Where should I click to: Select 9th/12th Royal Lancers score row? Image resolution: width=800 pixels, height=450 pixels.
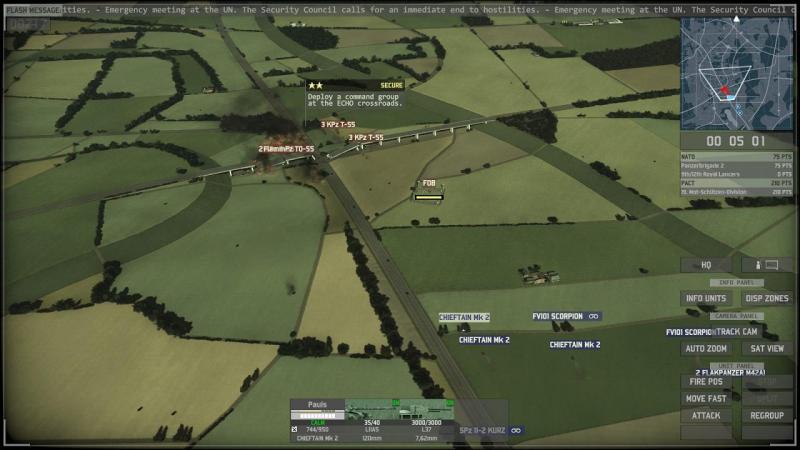click(736, 174)
